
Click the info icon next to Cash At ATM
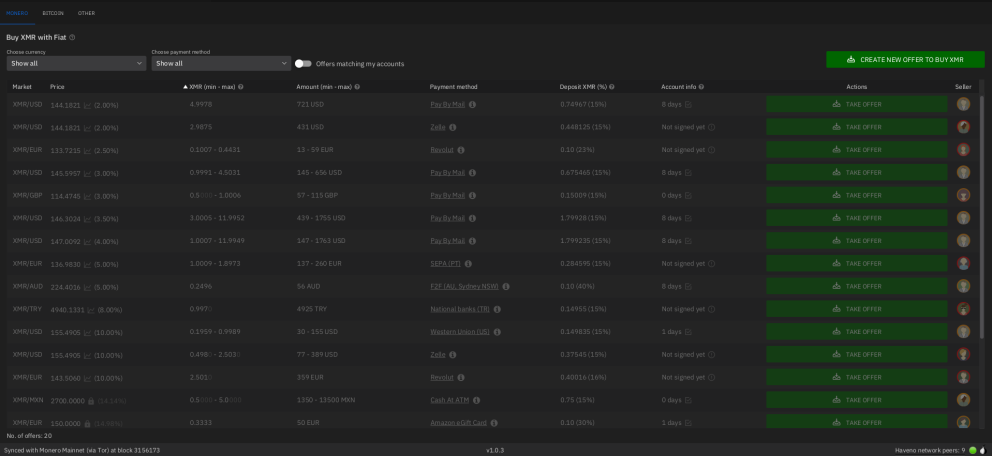[476, 400]
